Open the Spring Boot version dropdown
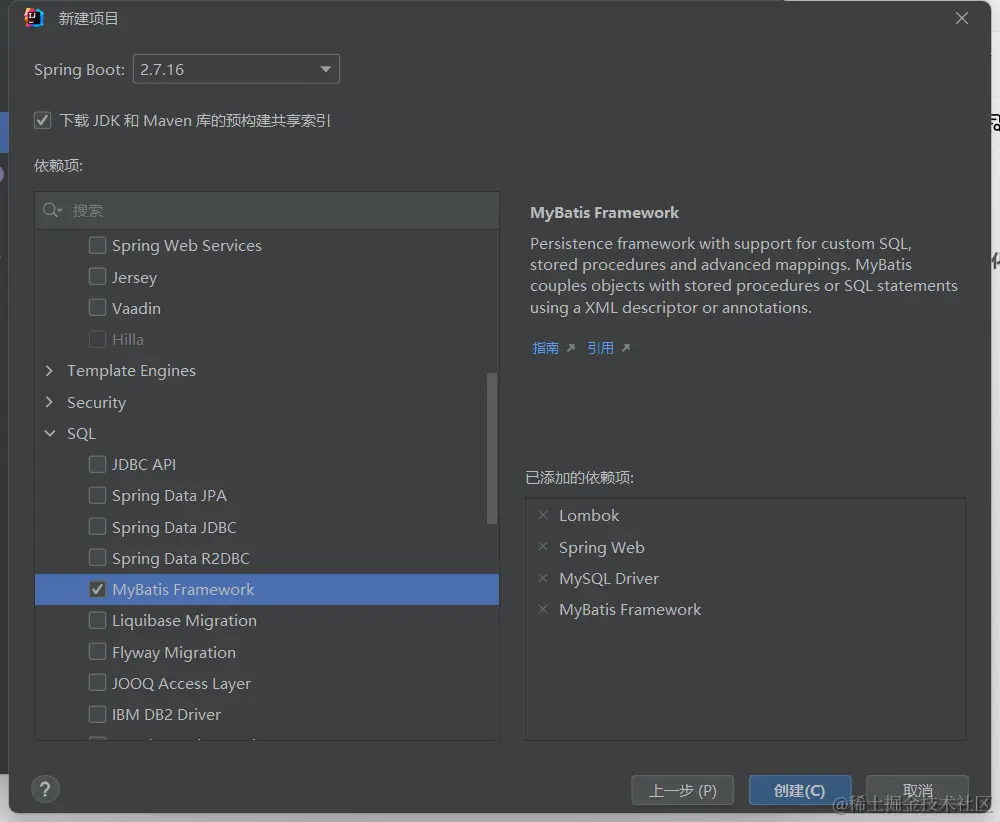This screenshot has height=822, width=1000. click(x=236, y=69)
